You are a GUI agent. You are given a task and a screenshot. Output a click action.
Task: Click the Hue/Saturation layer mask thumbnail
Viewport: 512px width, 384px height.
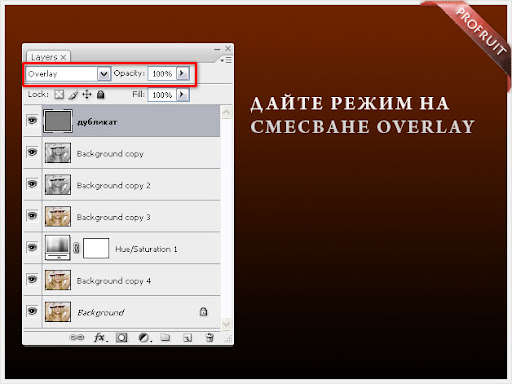[96, 248]
